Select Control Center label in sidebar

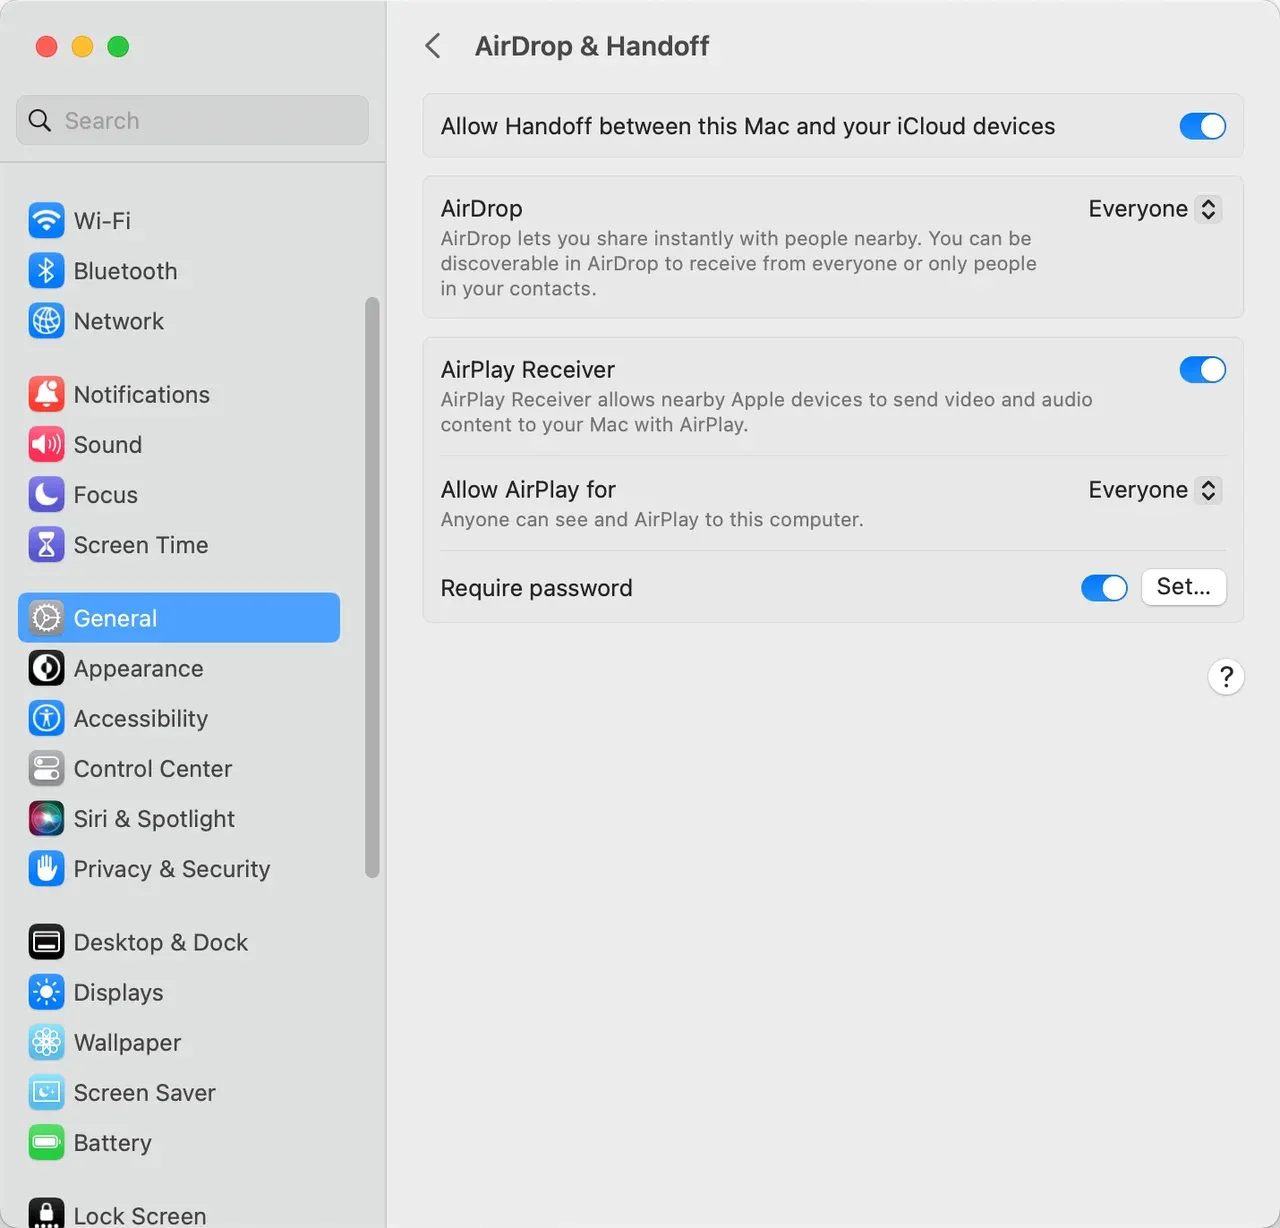(x=153, y=768)
